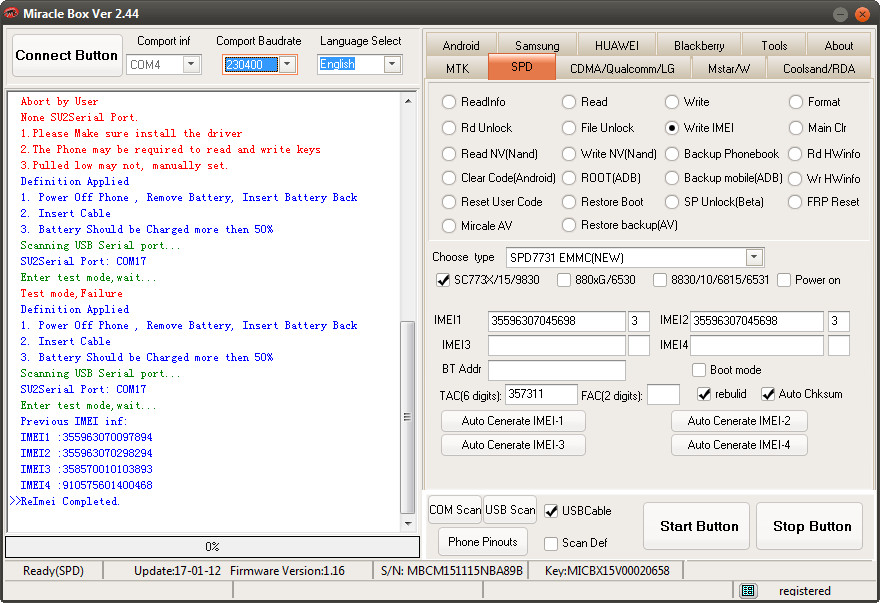Expand the Choose type SPD7731 dropdown
880x603 pixels.
pyautogui.click(x=754, y=257)
